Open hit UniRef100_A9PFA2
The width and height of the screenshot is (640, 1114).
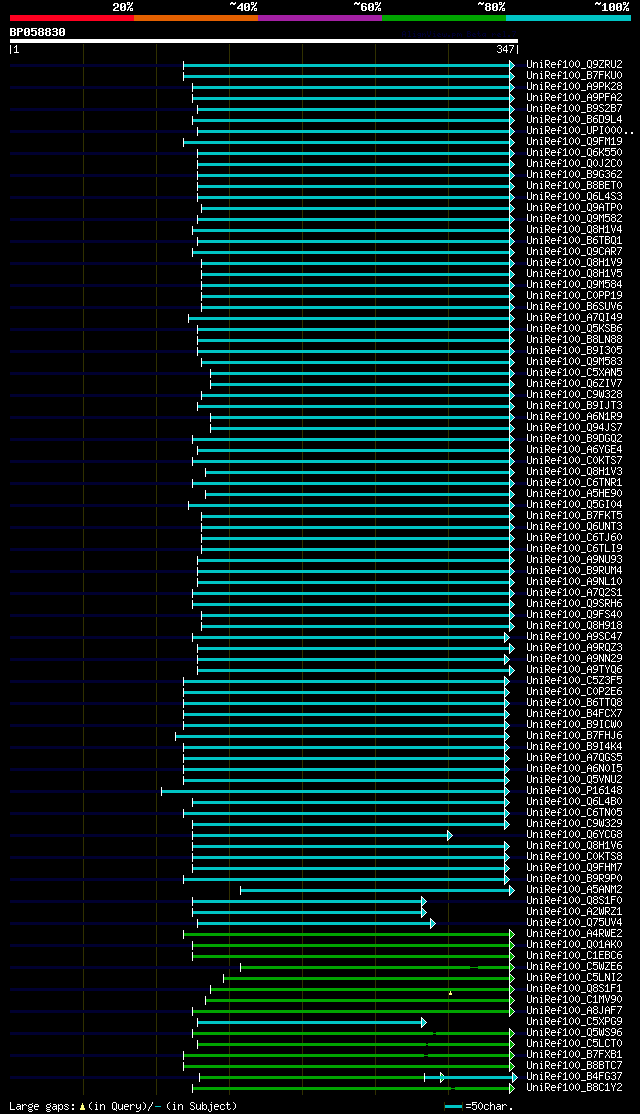(x=574, y=97)
